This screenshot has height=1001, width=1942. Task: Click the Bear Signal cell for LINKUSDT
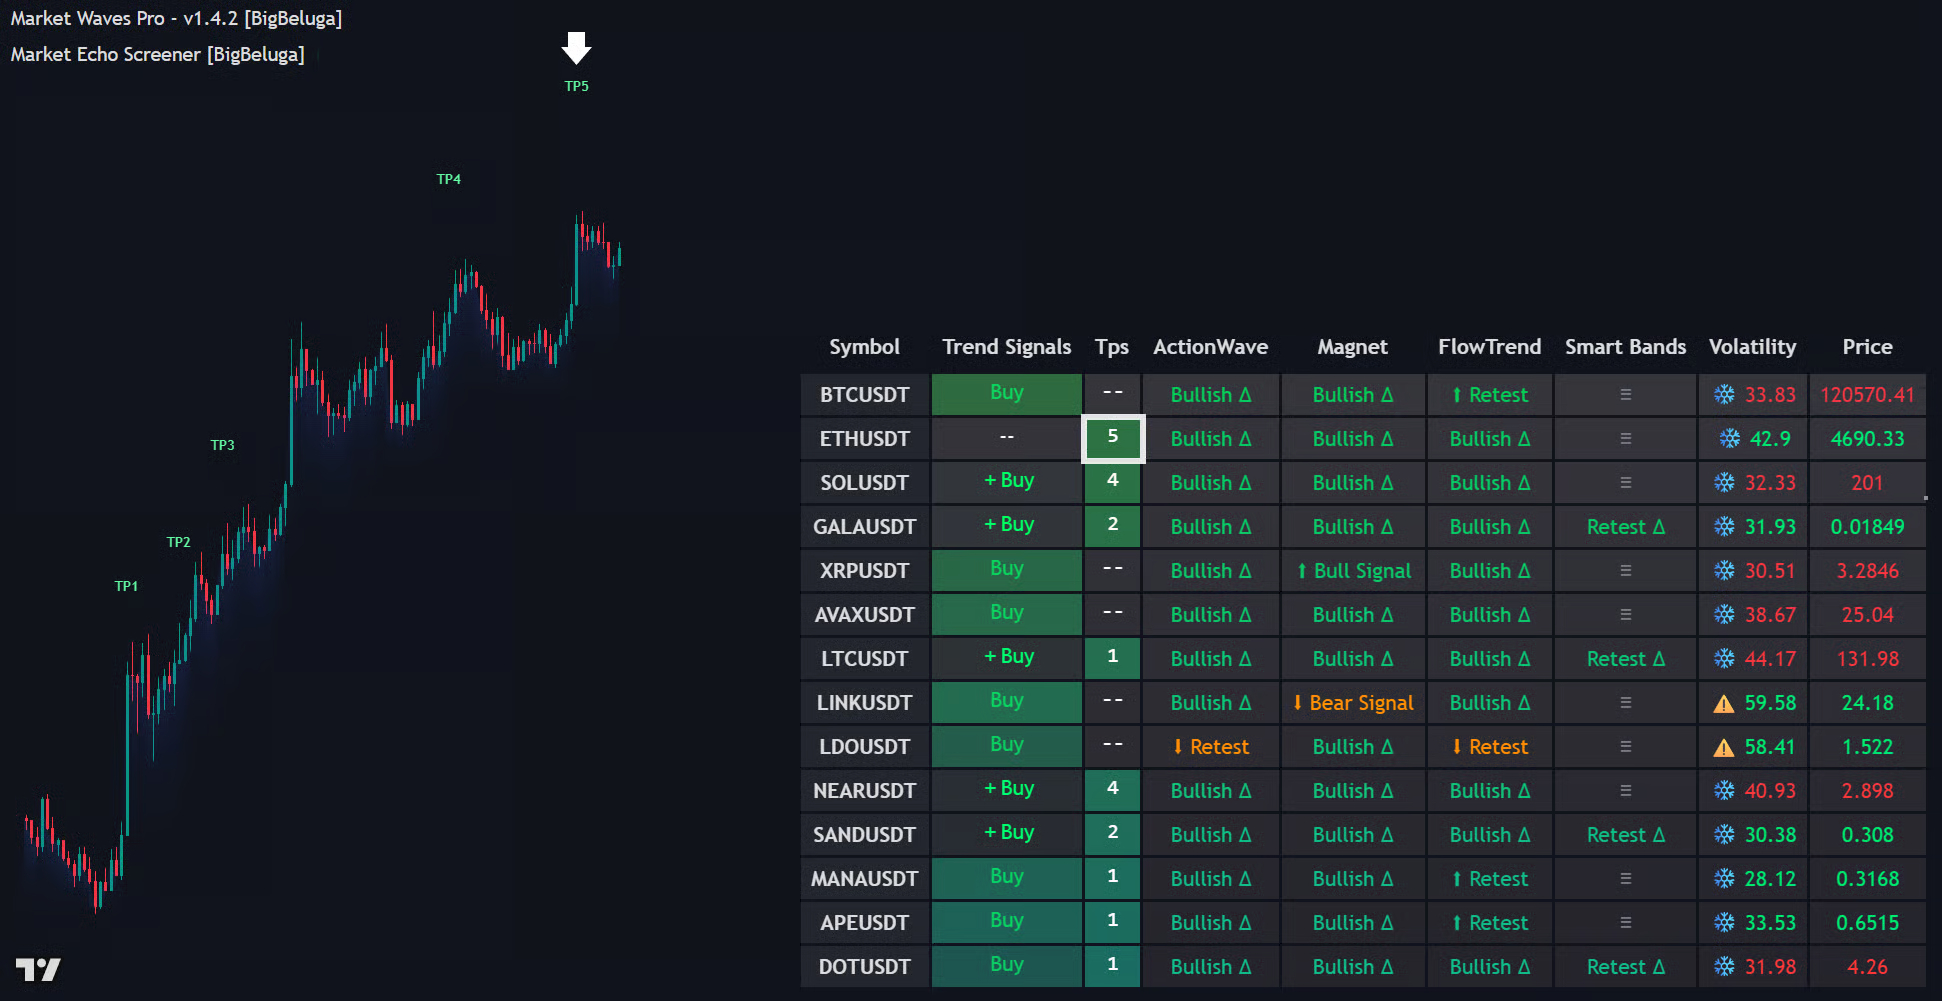coord(1352,703)
